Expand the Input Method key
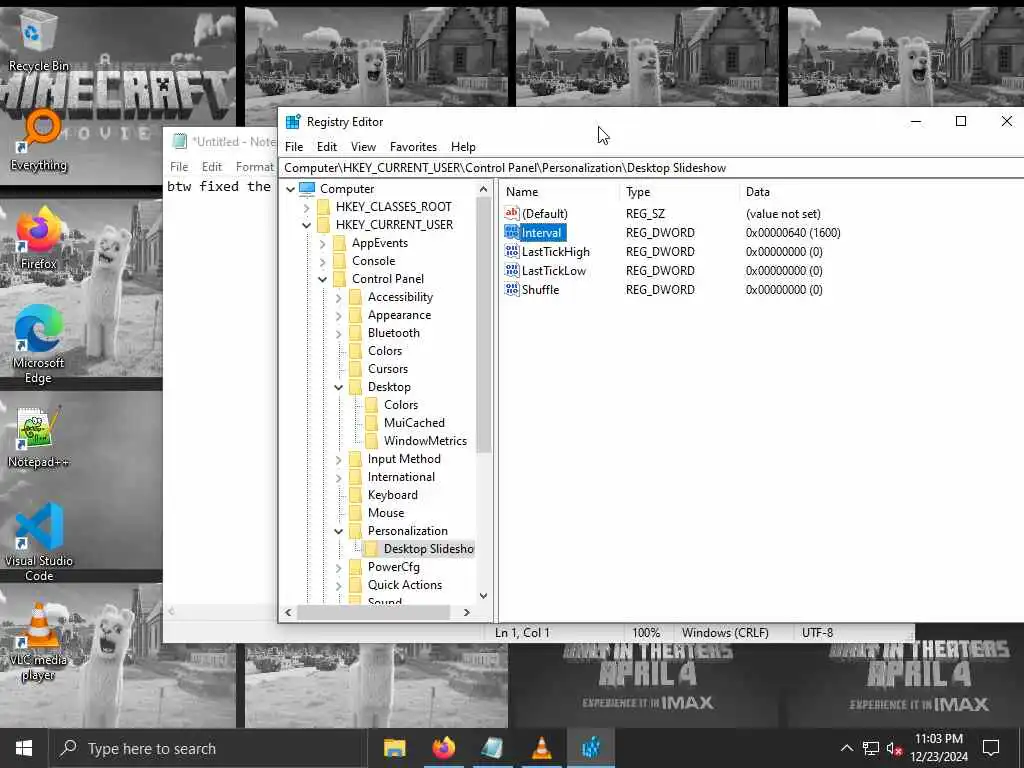Image resolution: width=1024 pixels, height=768 pixels. [338, 459]
